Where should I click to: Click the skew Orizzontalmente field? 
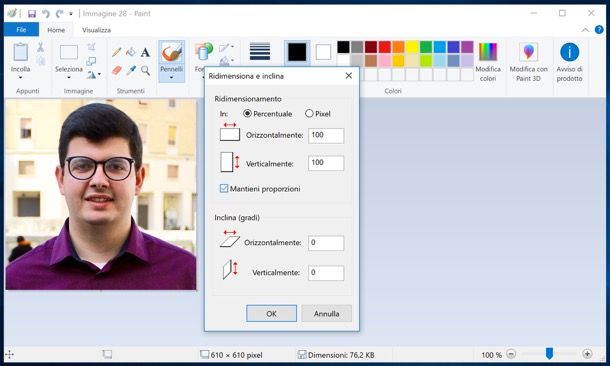(326, 243)
